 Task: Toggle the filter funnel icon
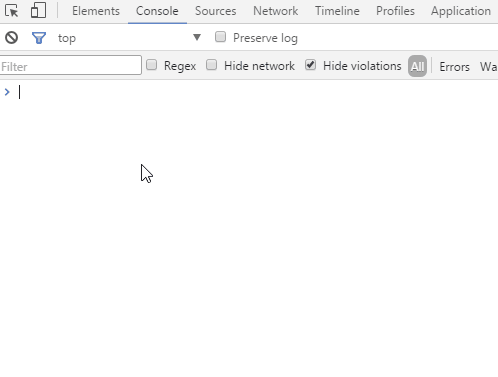tap(39, 38)
